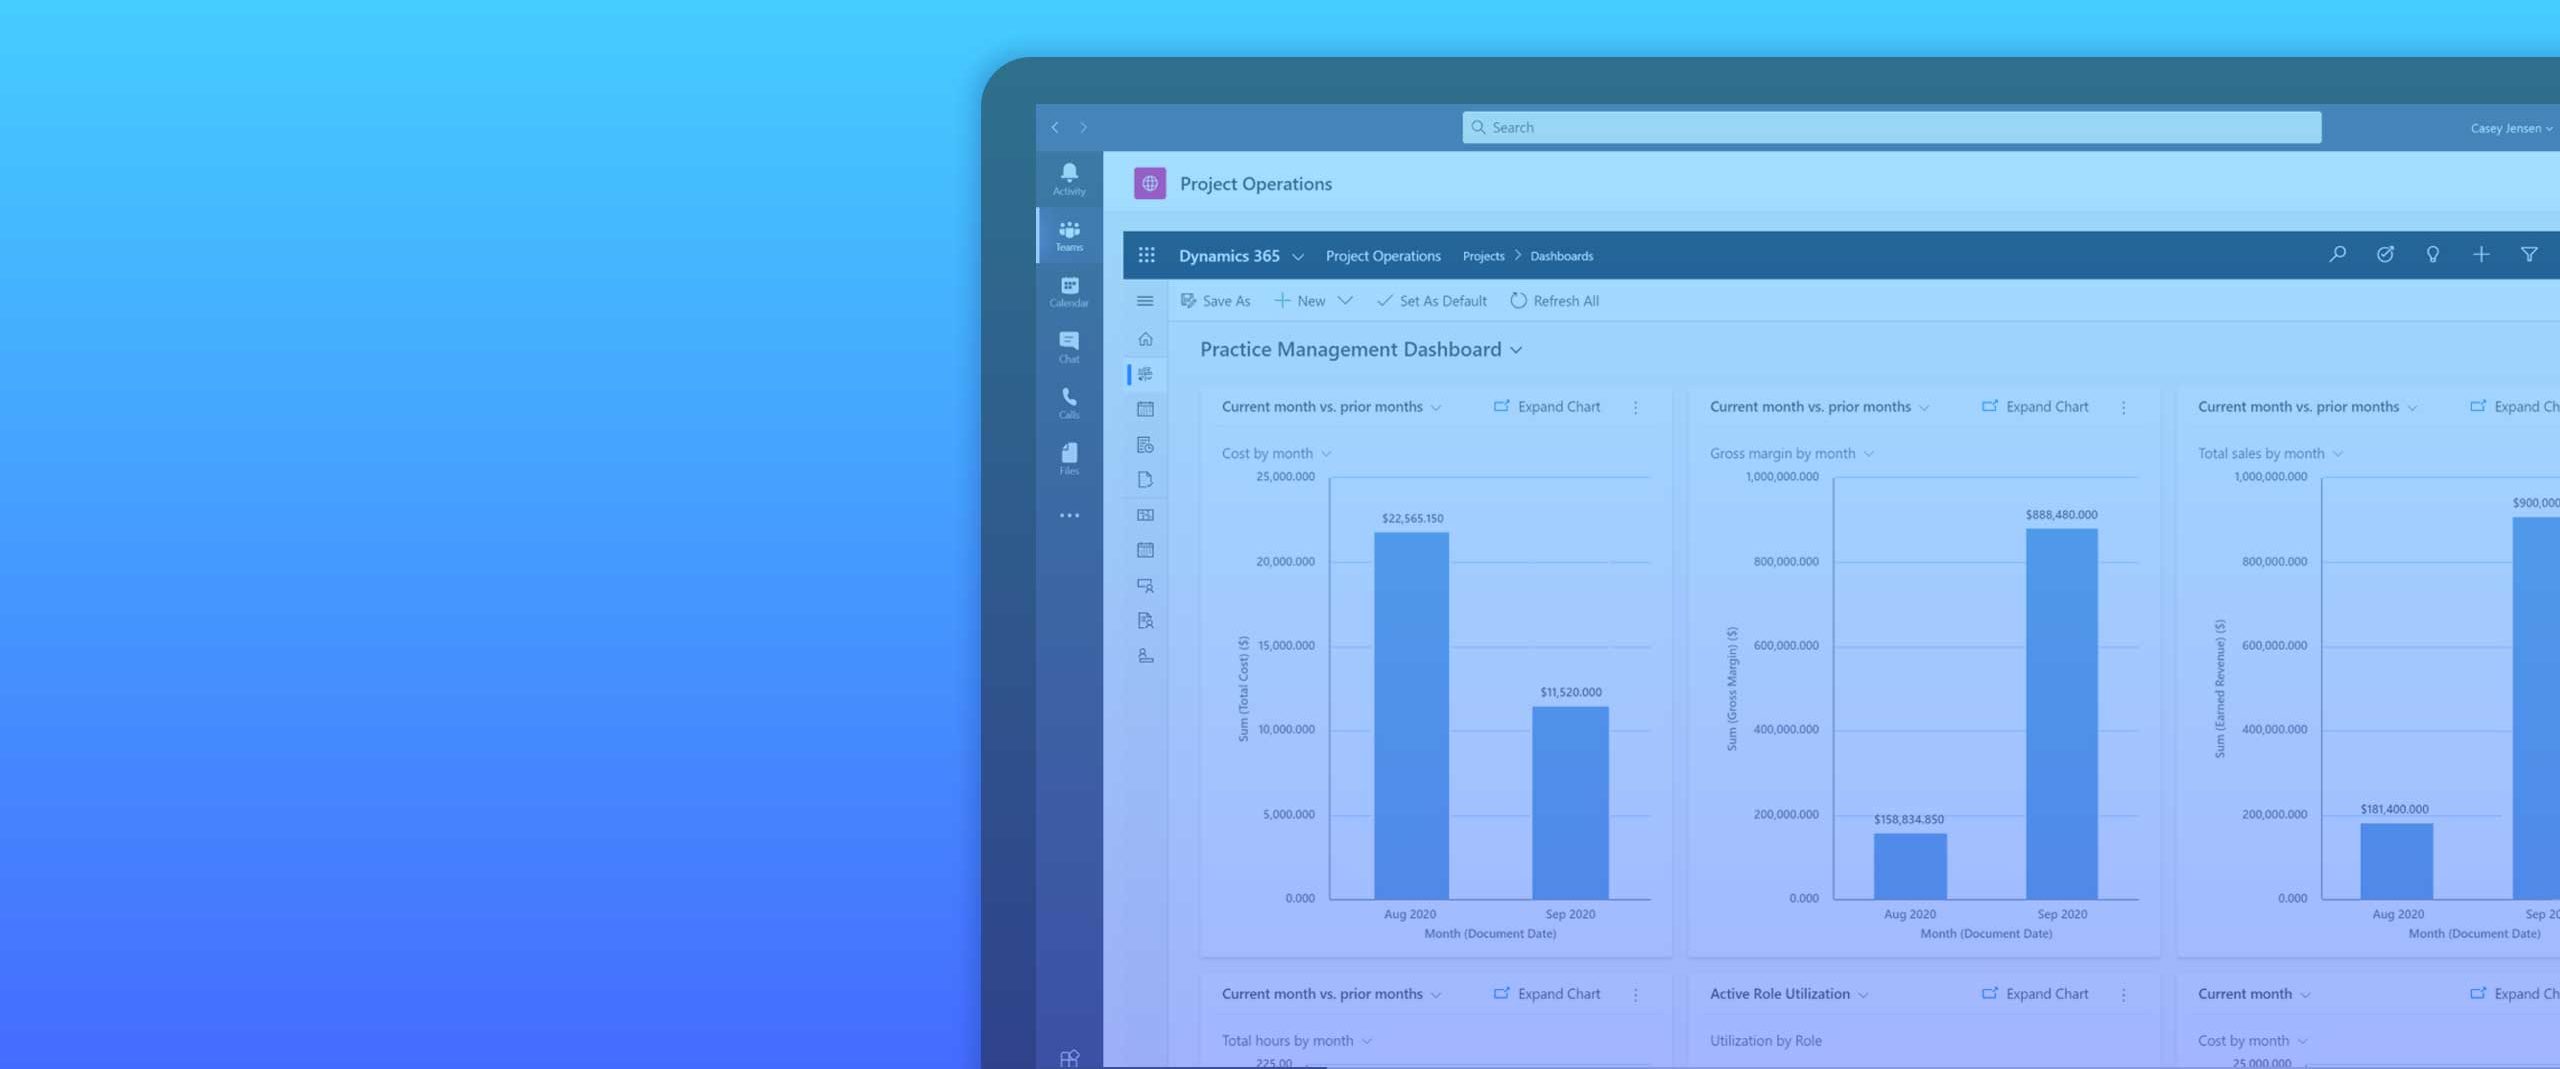Click the magnifier icon in Dynamics bar
This screenshot has width=2560, height=1069.
pyautogui.click(x=2337, y=255)
